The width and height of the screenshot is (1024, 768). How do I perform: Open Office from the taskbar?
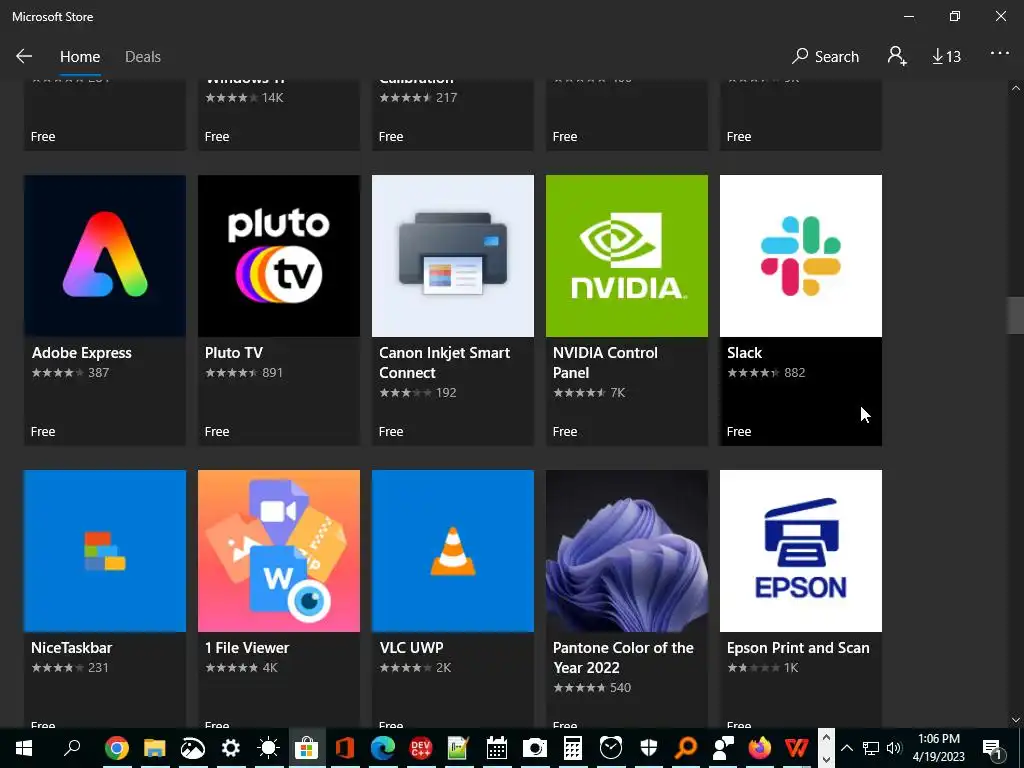[344, 748]
